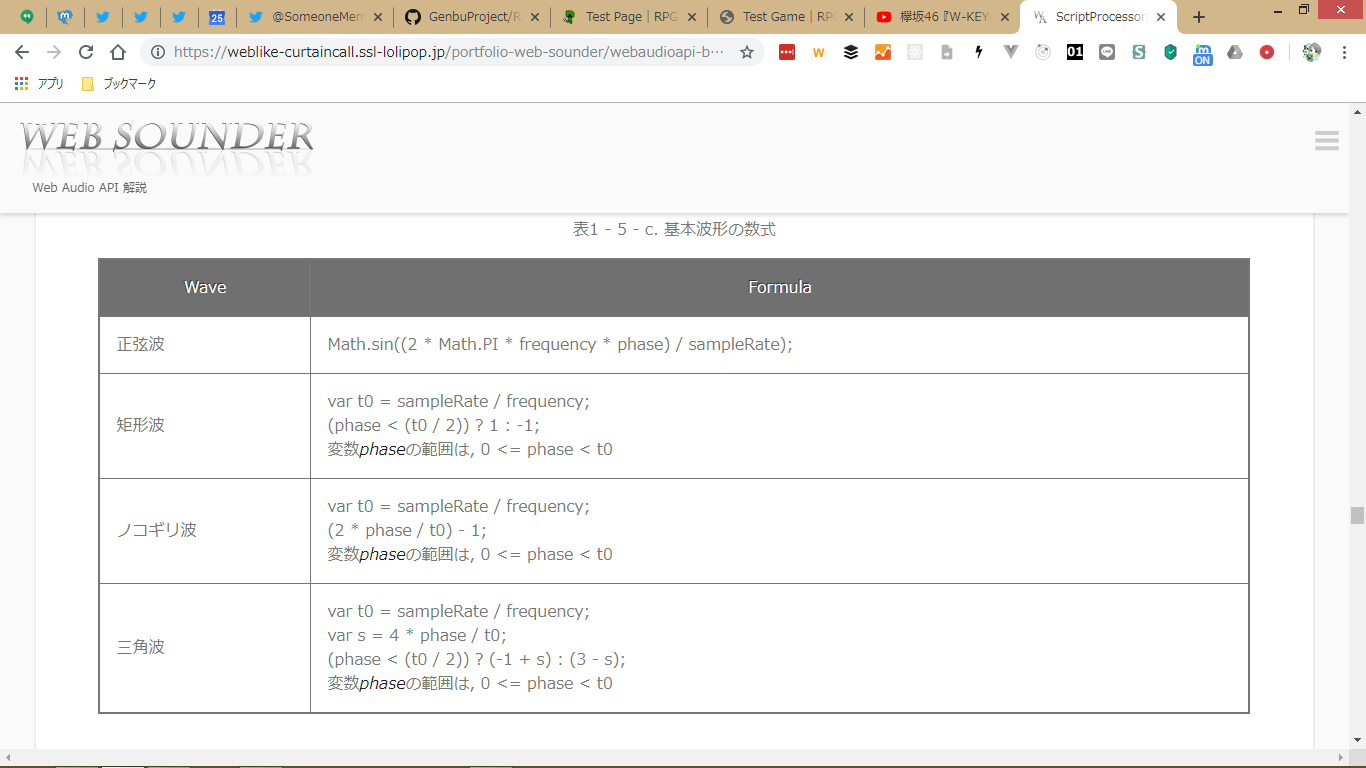Click the 正弦波 table cell
The height and width of the screenshot is (768, 1366).
[205, 345]
